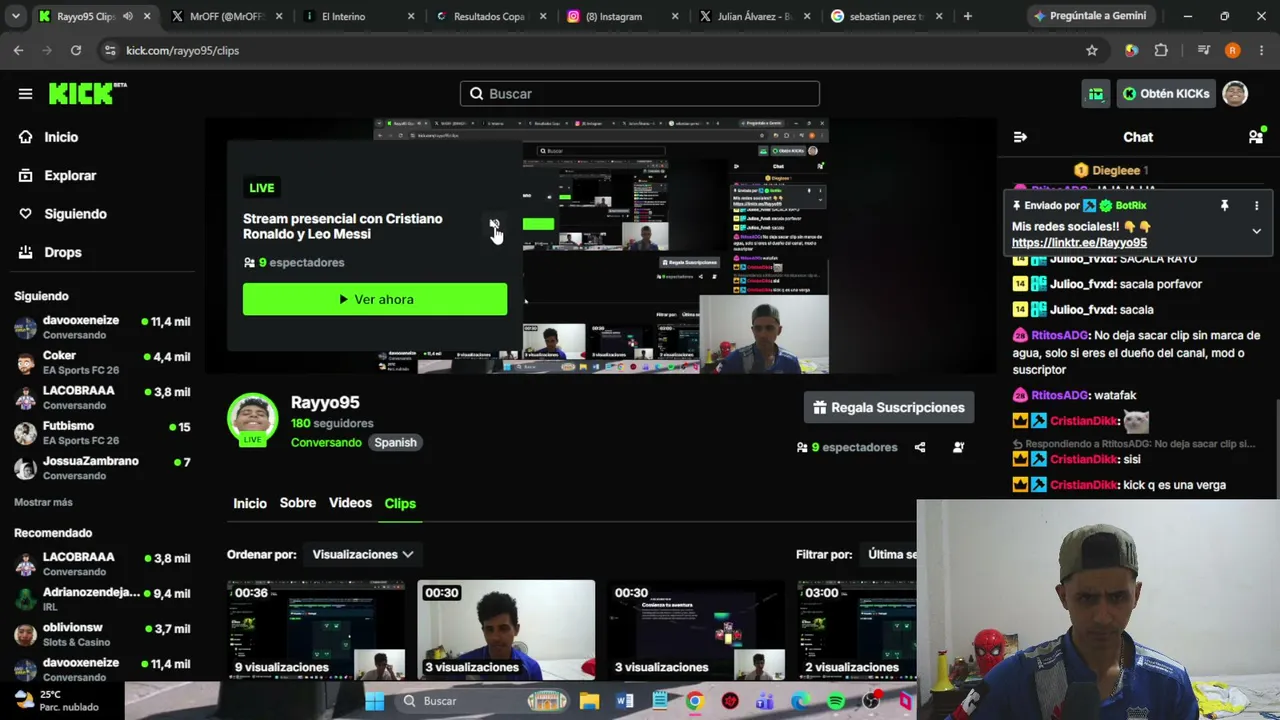Mute the Rayyo95 tab audio icon
Screen dimensions: 1280x720
pos(127,16)
